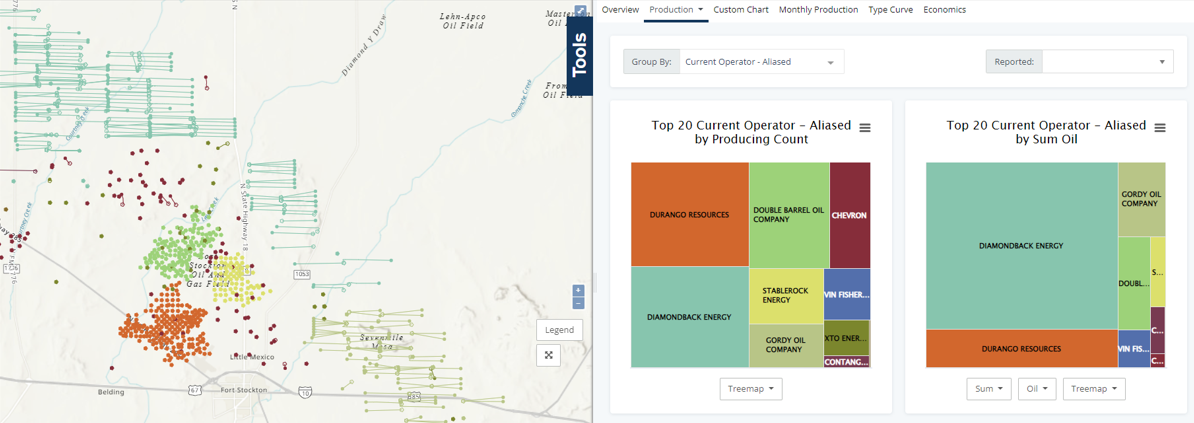
Task: Zoom out the map with minus button
Action: (578, 303)
